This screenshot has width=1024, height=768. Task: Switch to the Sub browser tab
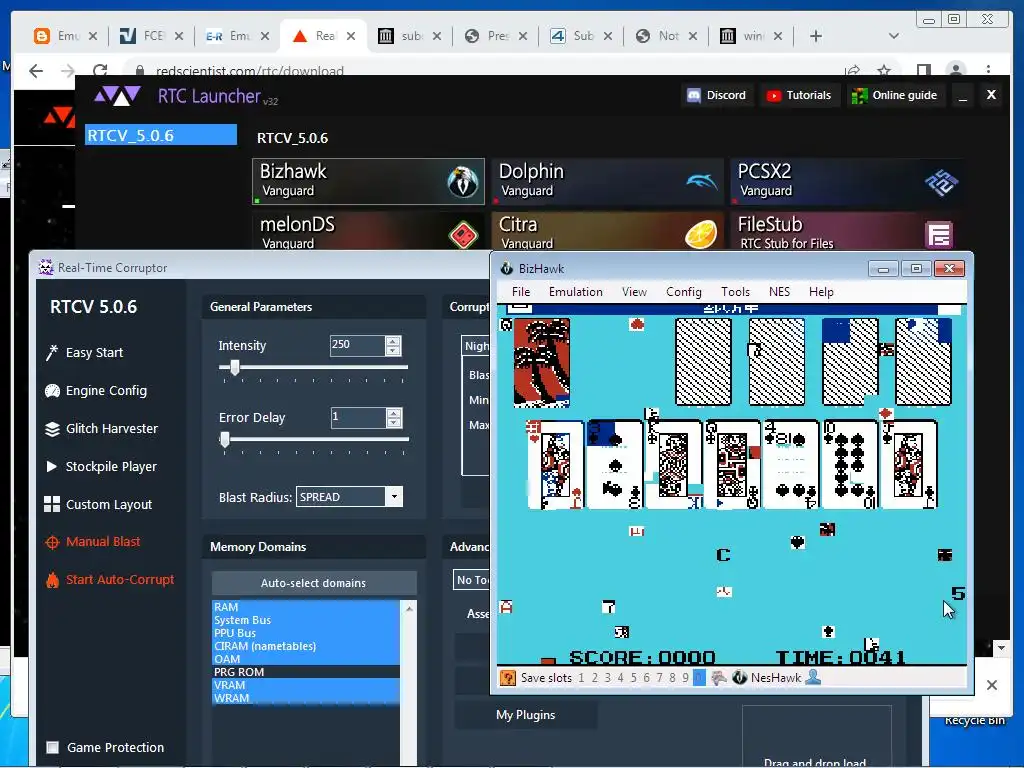point(580,36)
